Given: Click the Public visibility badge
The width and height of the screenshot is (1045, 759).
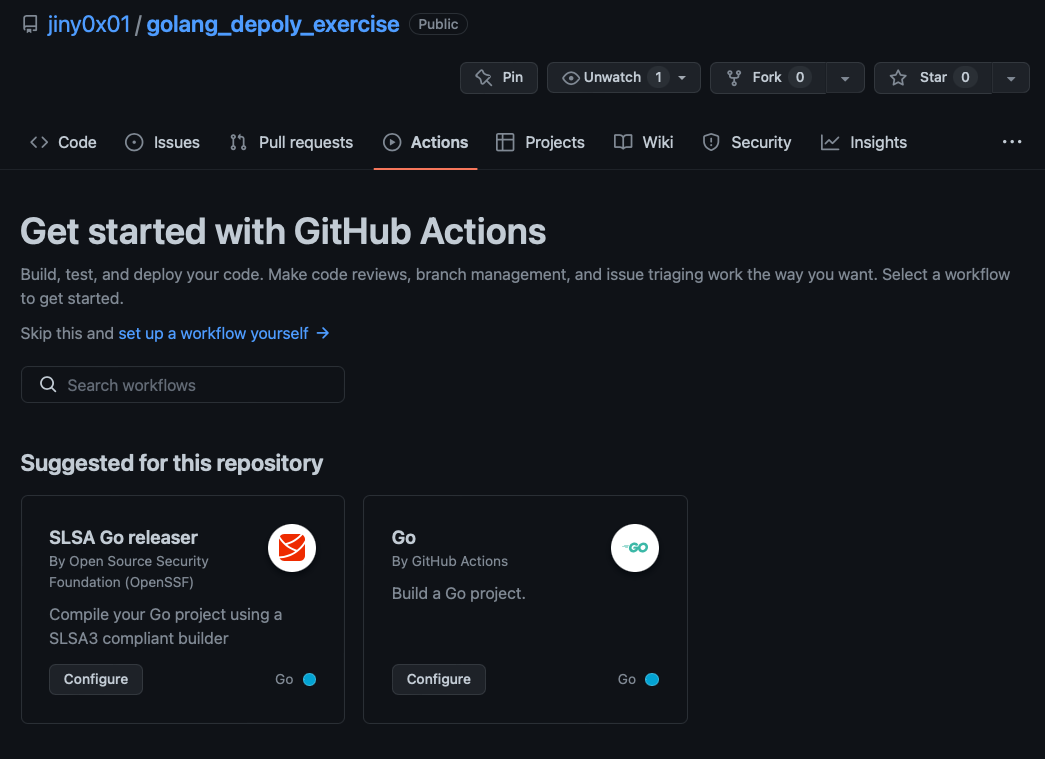Looking at the screenshot, I should [x=438, y=24].
